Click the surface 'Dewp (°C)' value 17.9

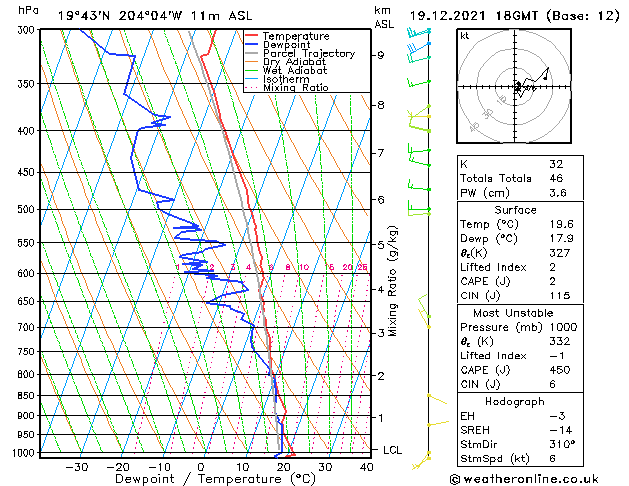tap(561, 239)
